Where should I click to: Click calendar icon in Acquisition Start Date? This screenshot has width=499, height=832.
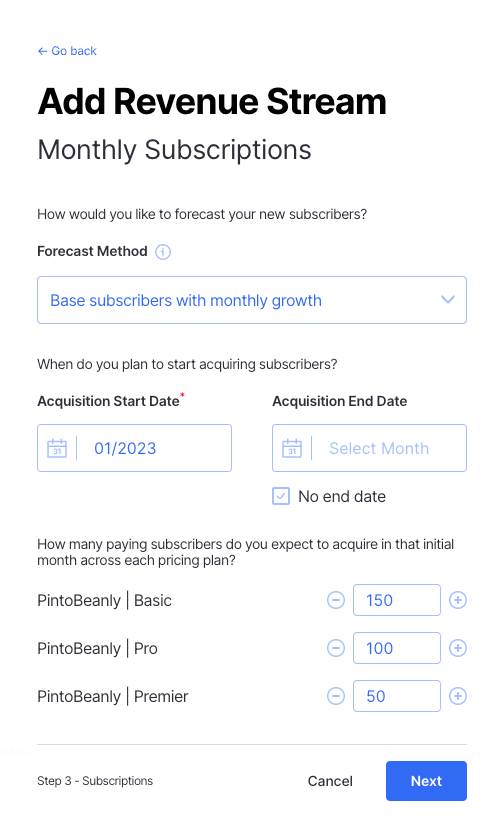click(57, 448)
